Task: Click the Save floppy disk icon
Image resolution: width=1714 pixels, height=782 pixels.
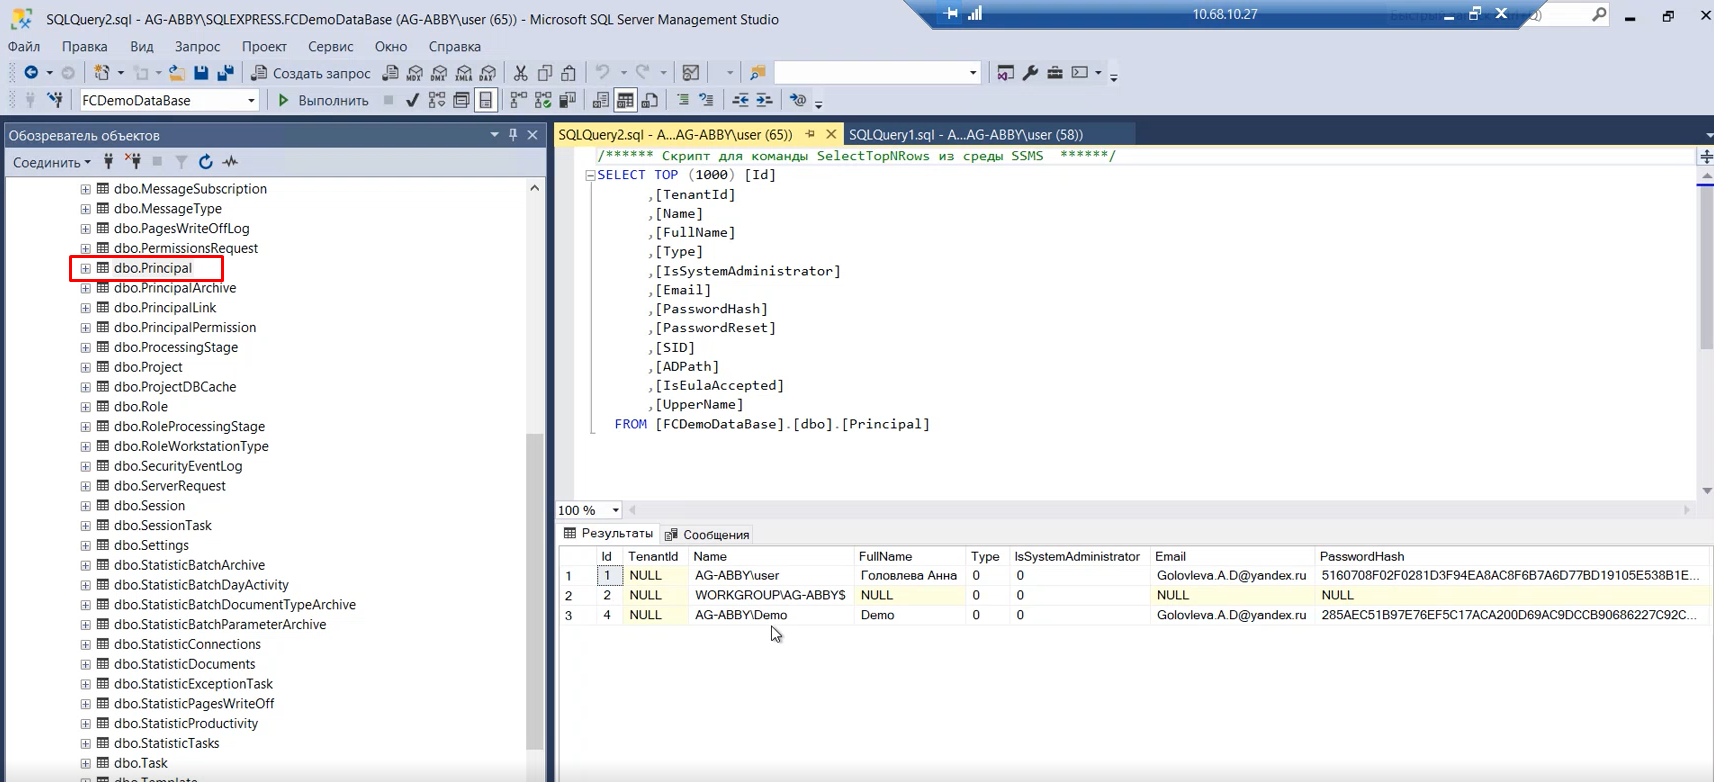Action: 201,72
